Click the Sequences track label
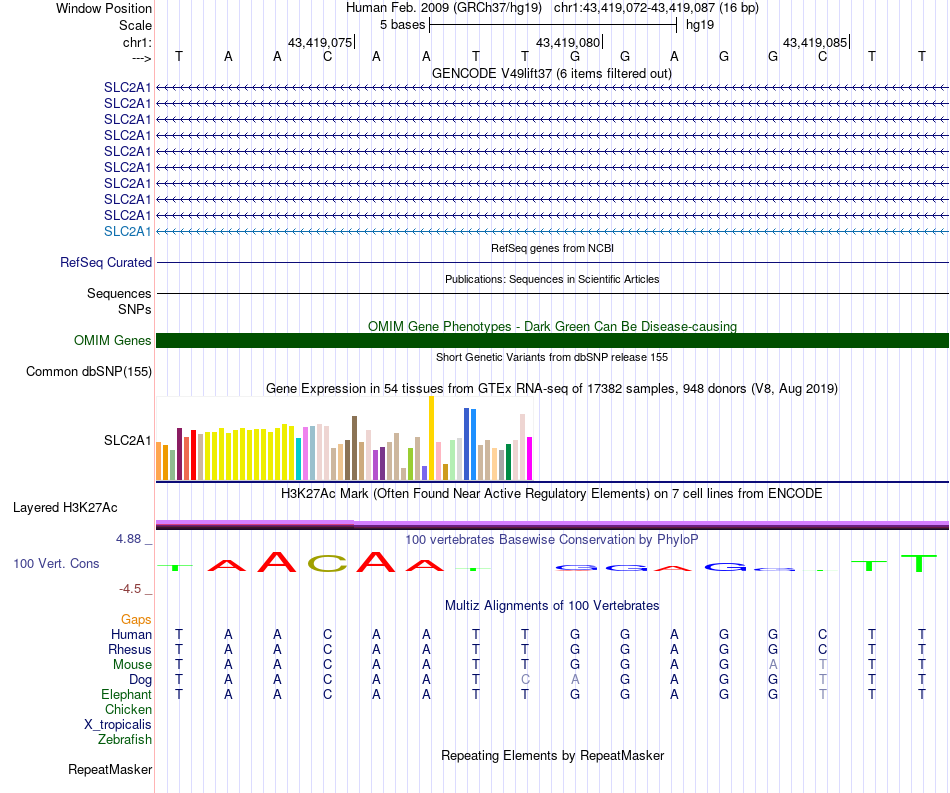This screenshot has height=793, width=950. 119,294
